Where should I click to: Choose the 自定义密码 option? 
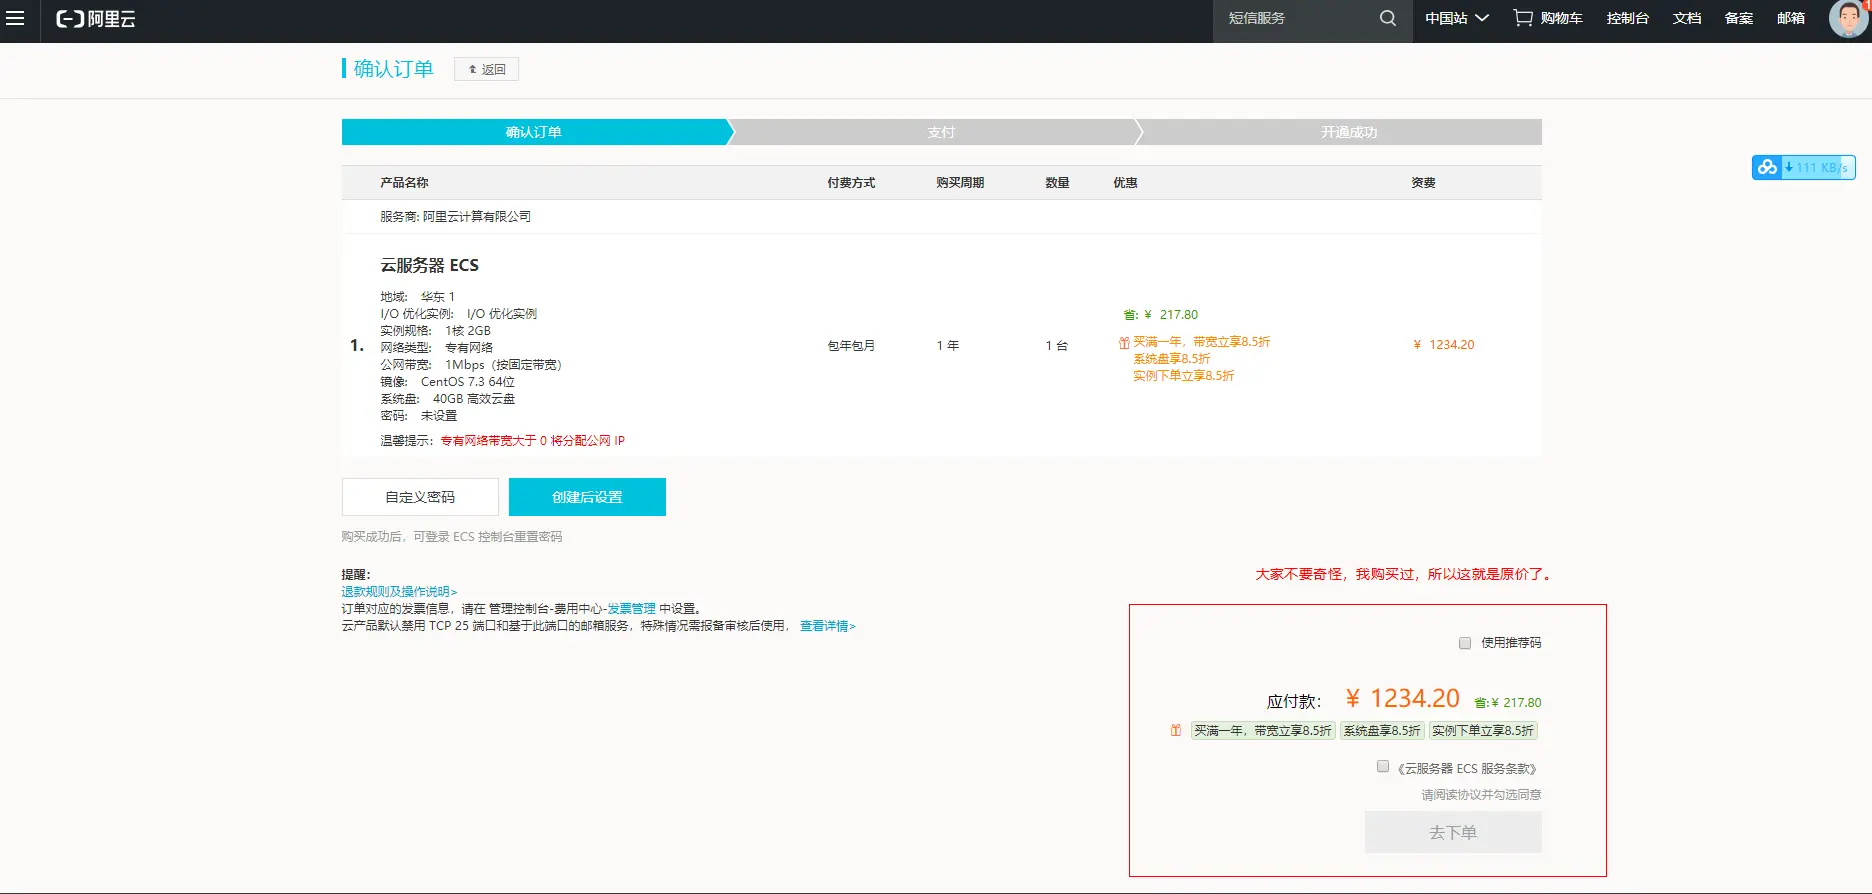(420, 497)
